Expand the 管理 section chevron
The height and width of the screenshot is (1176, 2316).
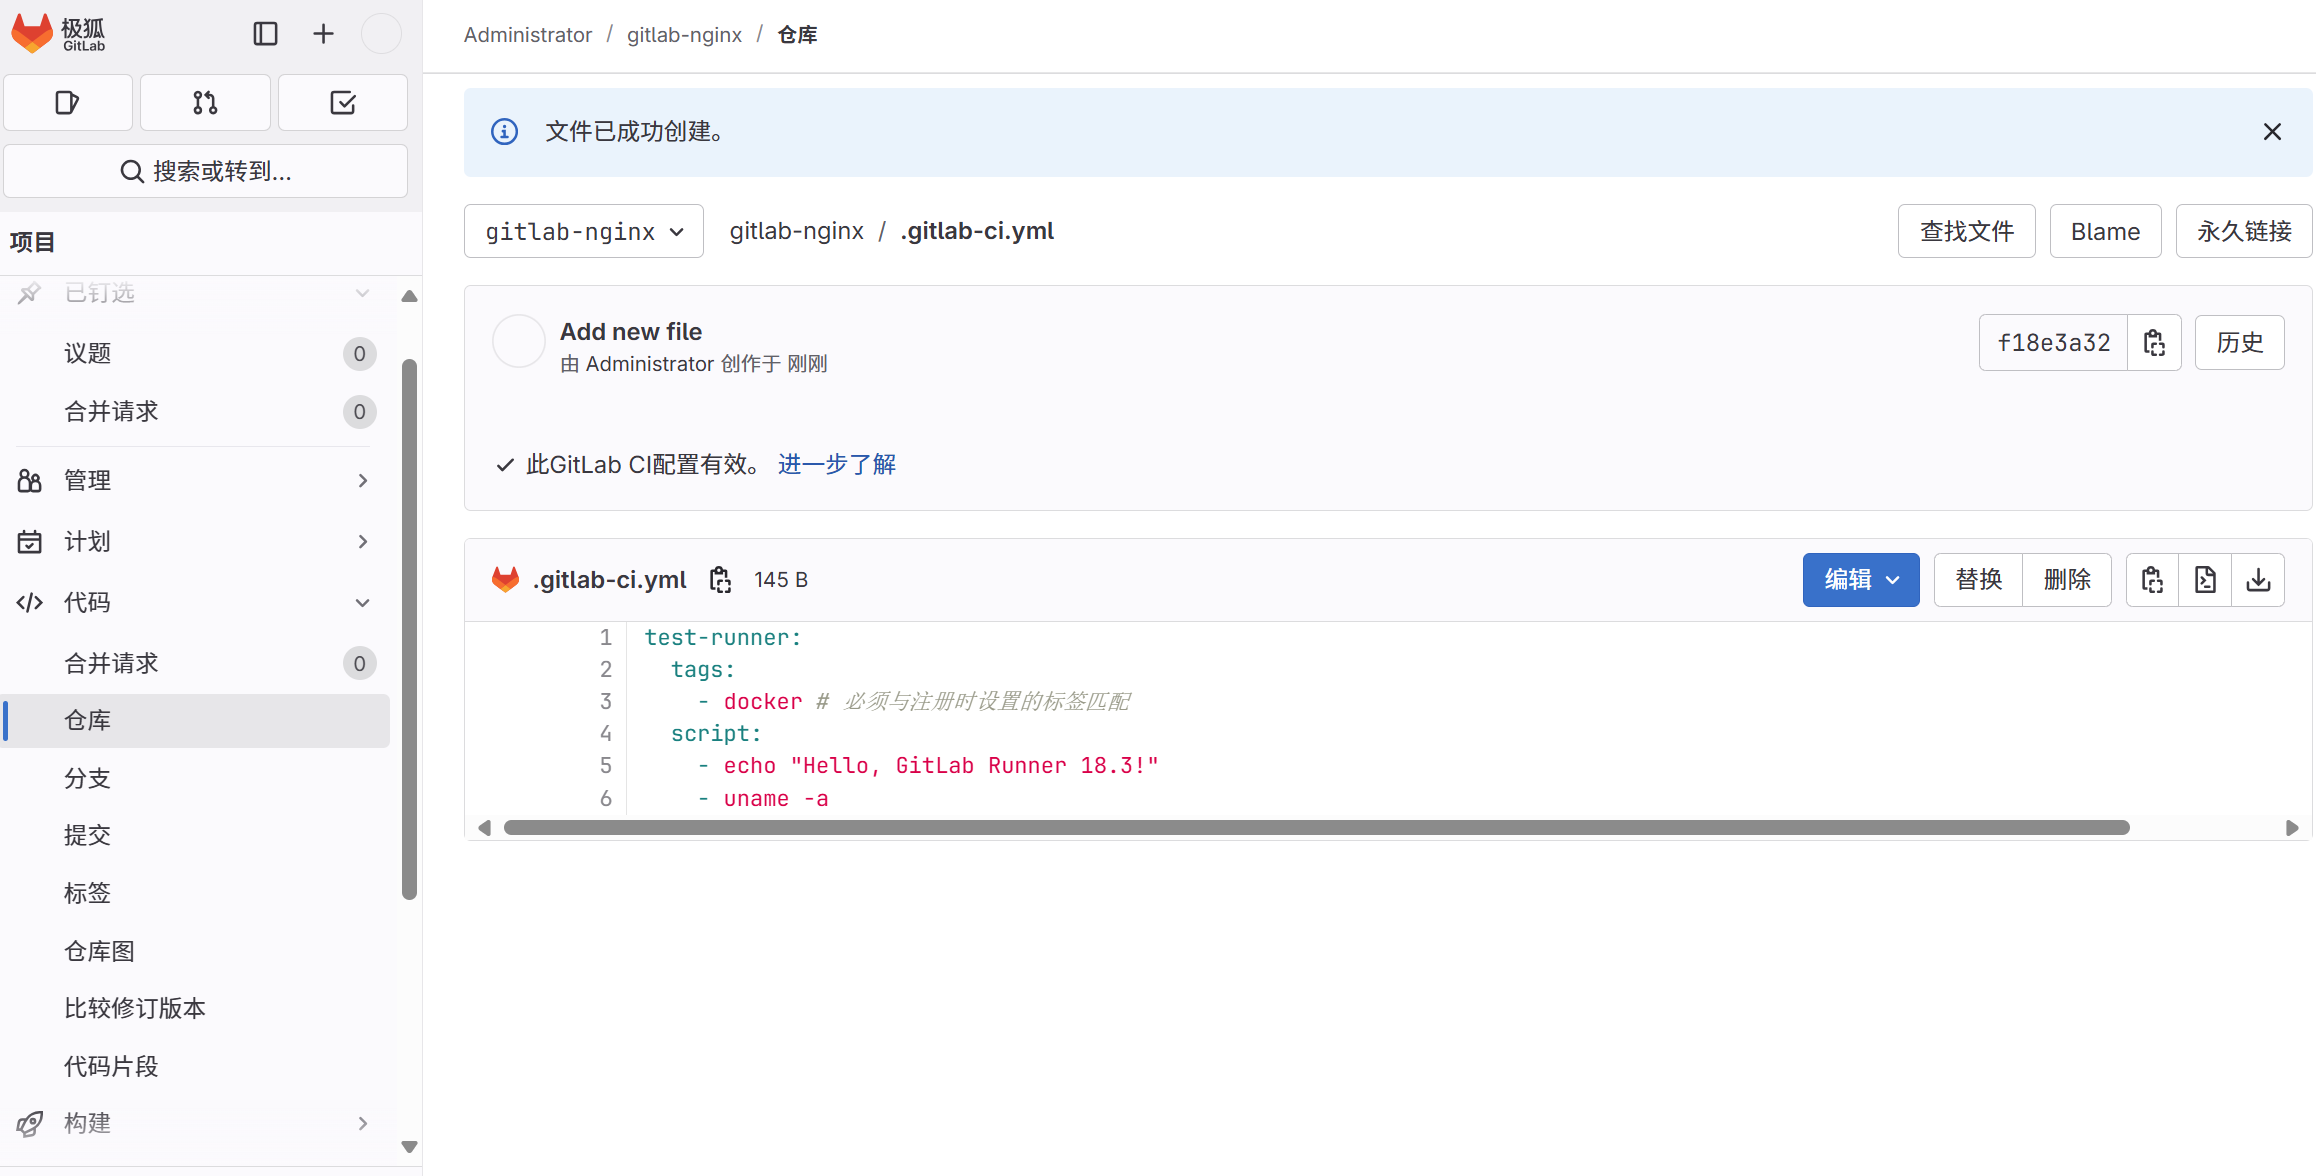tap(362, 481)
